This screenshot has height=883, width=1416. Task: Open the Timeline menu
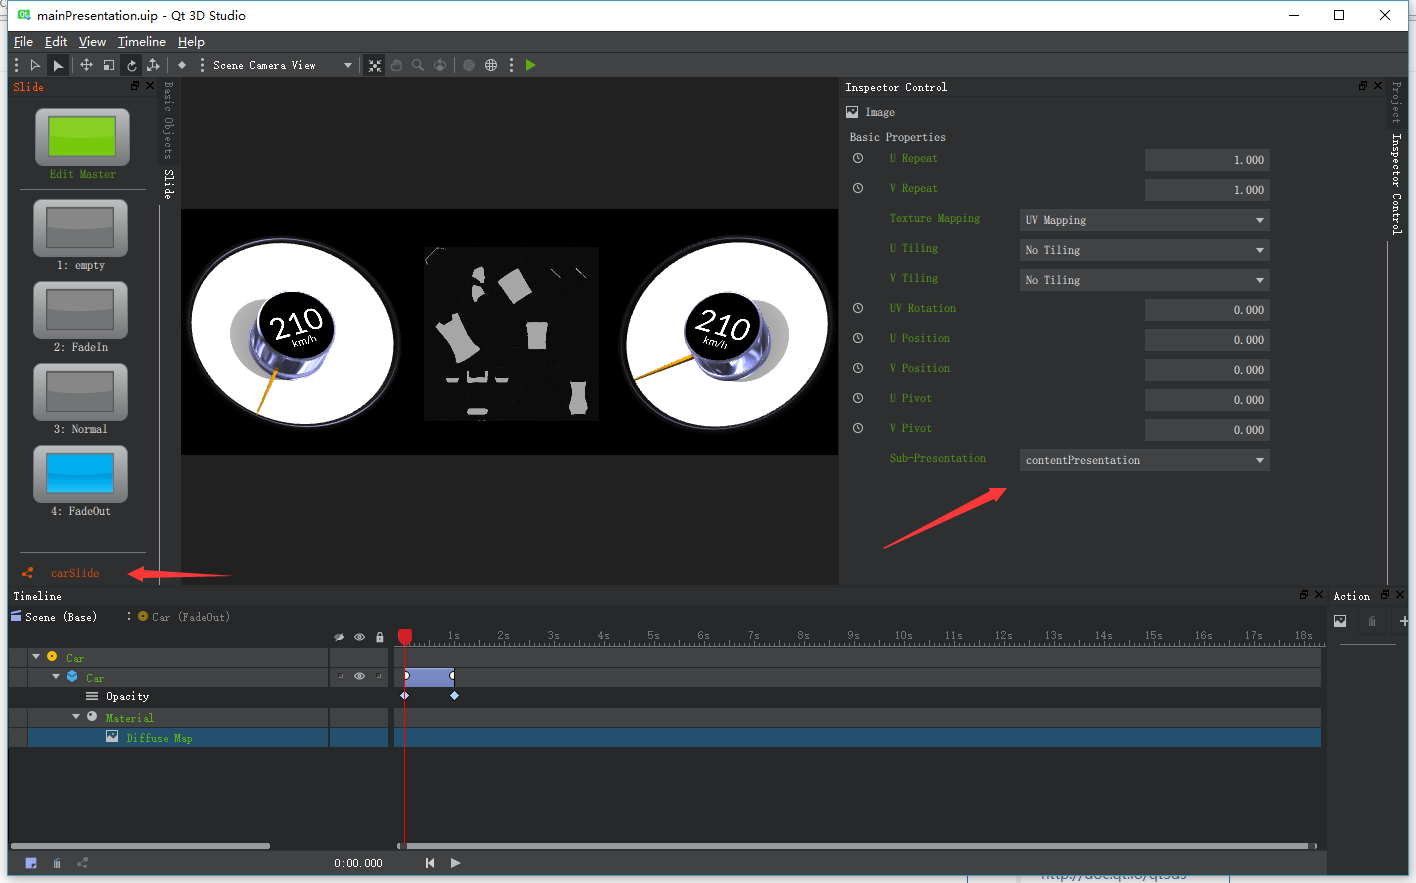(x=141, y=42)
